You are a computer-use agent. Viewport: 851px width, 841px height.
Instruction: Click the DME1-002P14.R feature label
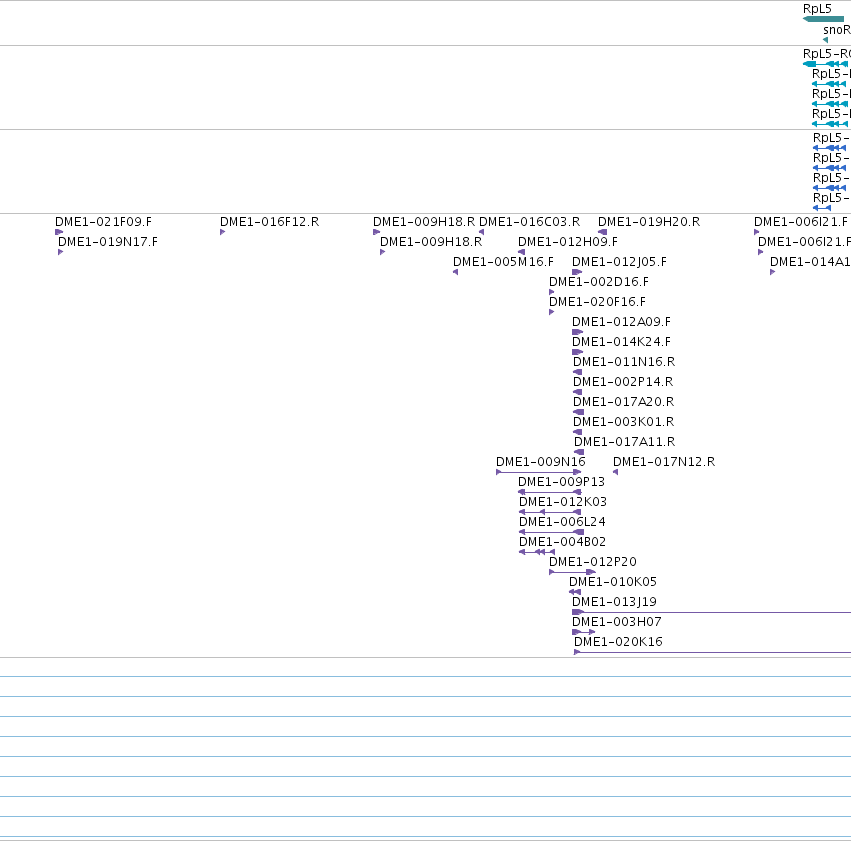(x=623, y=383)
